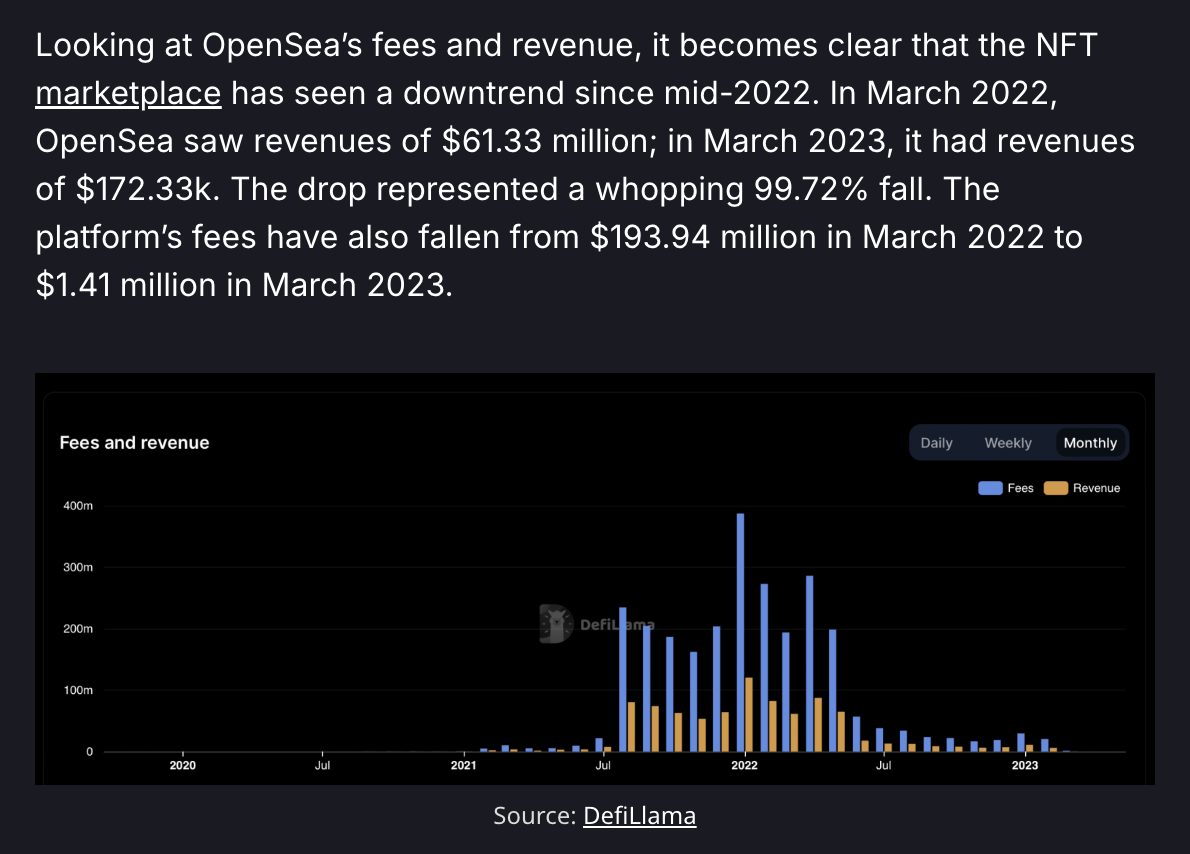The image size is (1190, 854).
Task: Click the Jul label between 2020 and 2021
Action: (323, 765)
